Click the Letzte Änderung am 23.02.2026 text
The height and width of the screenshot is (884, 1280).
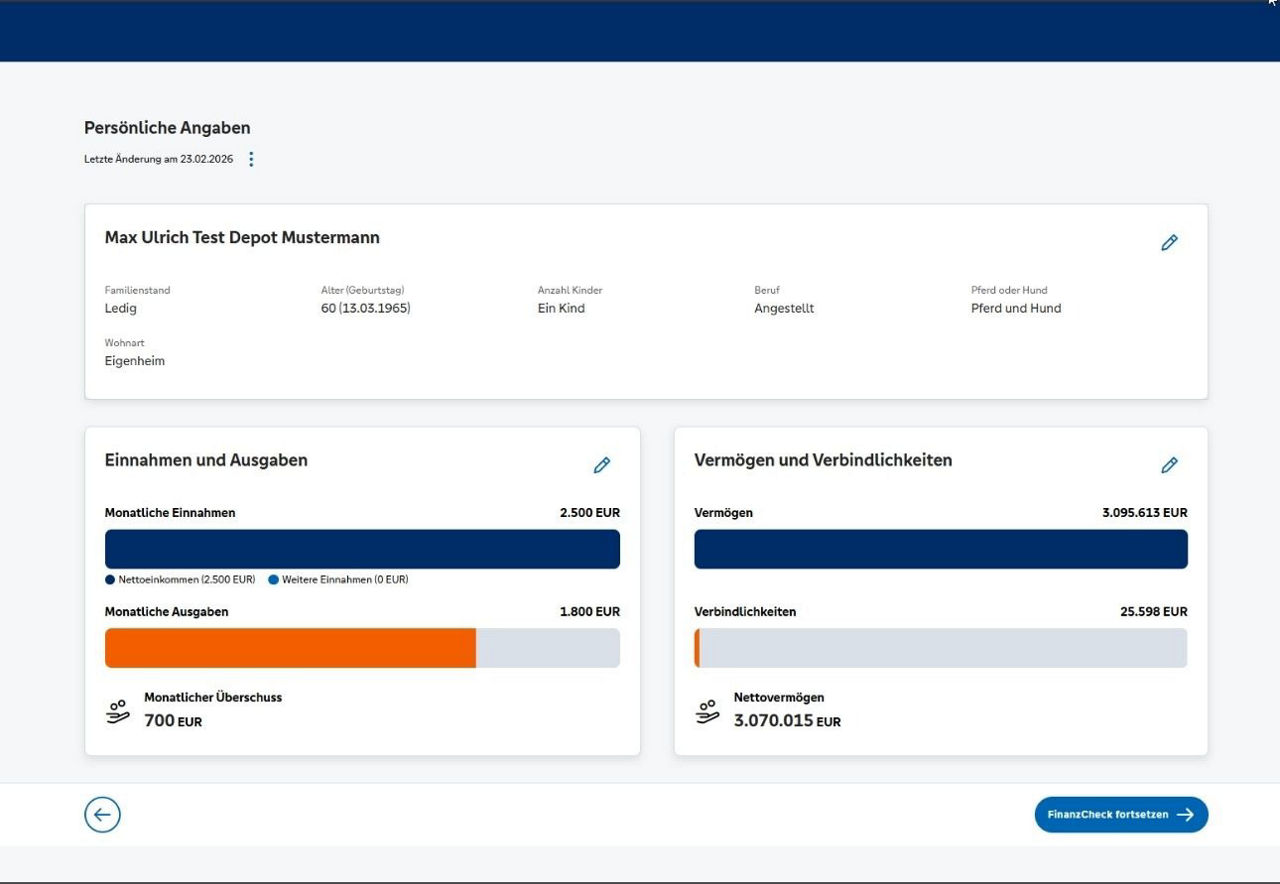158,158
